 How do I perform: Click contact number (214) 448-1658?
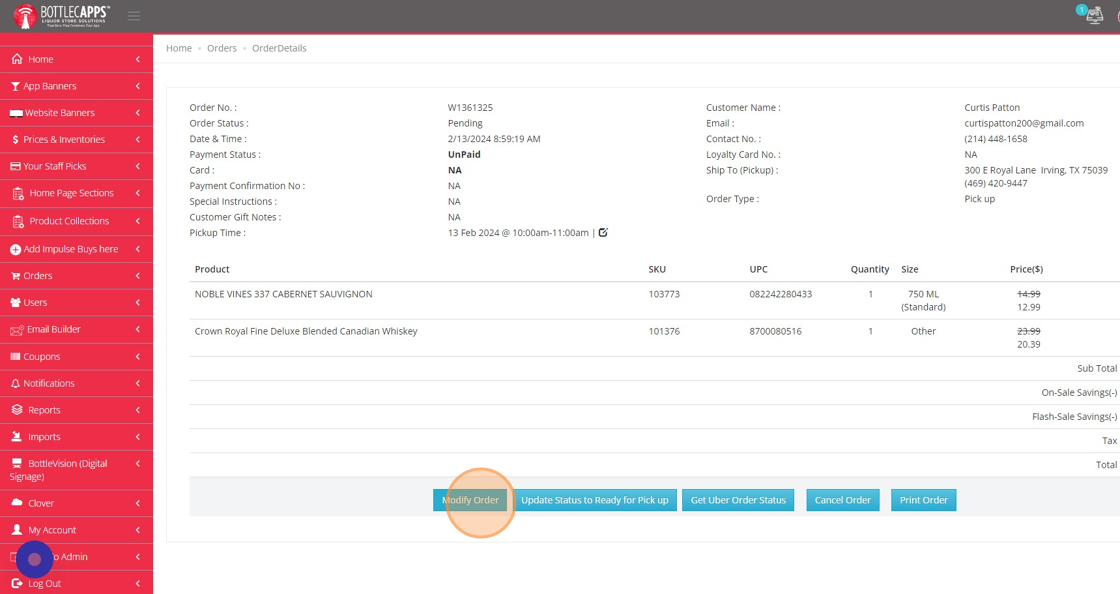click(996, 139)
